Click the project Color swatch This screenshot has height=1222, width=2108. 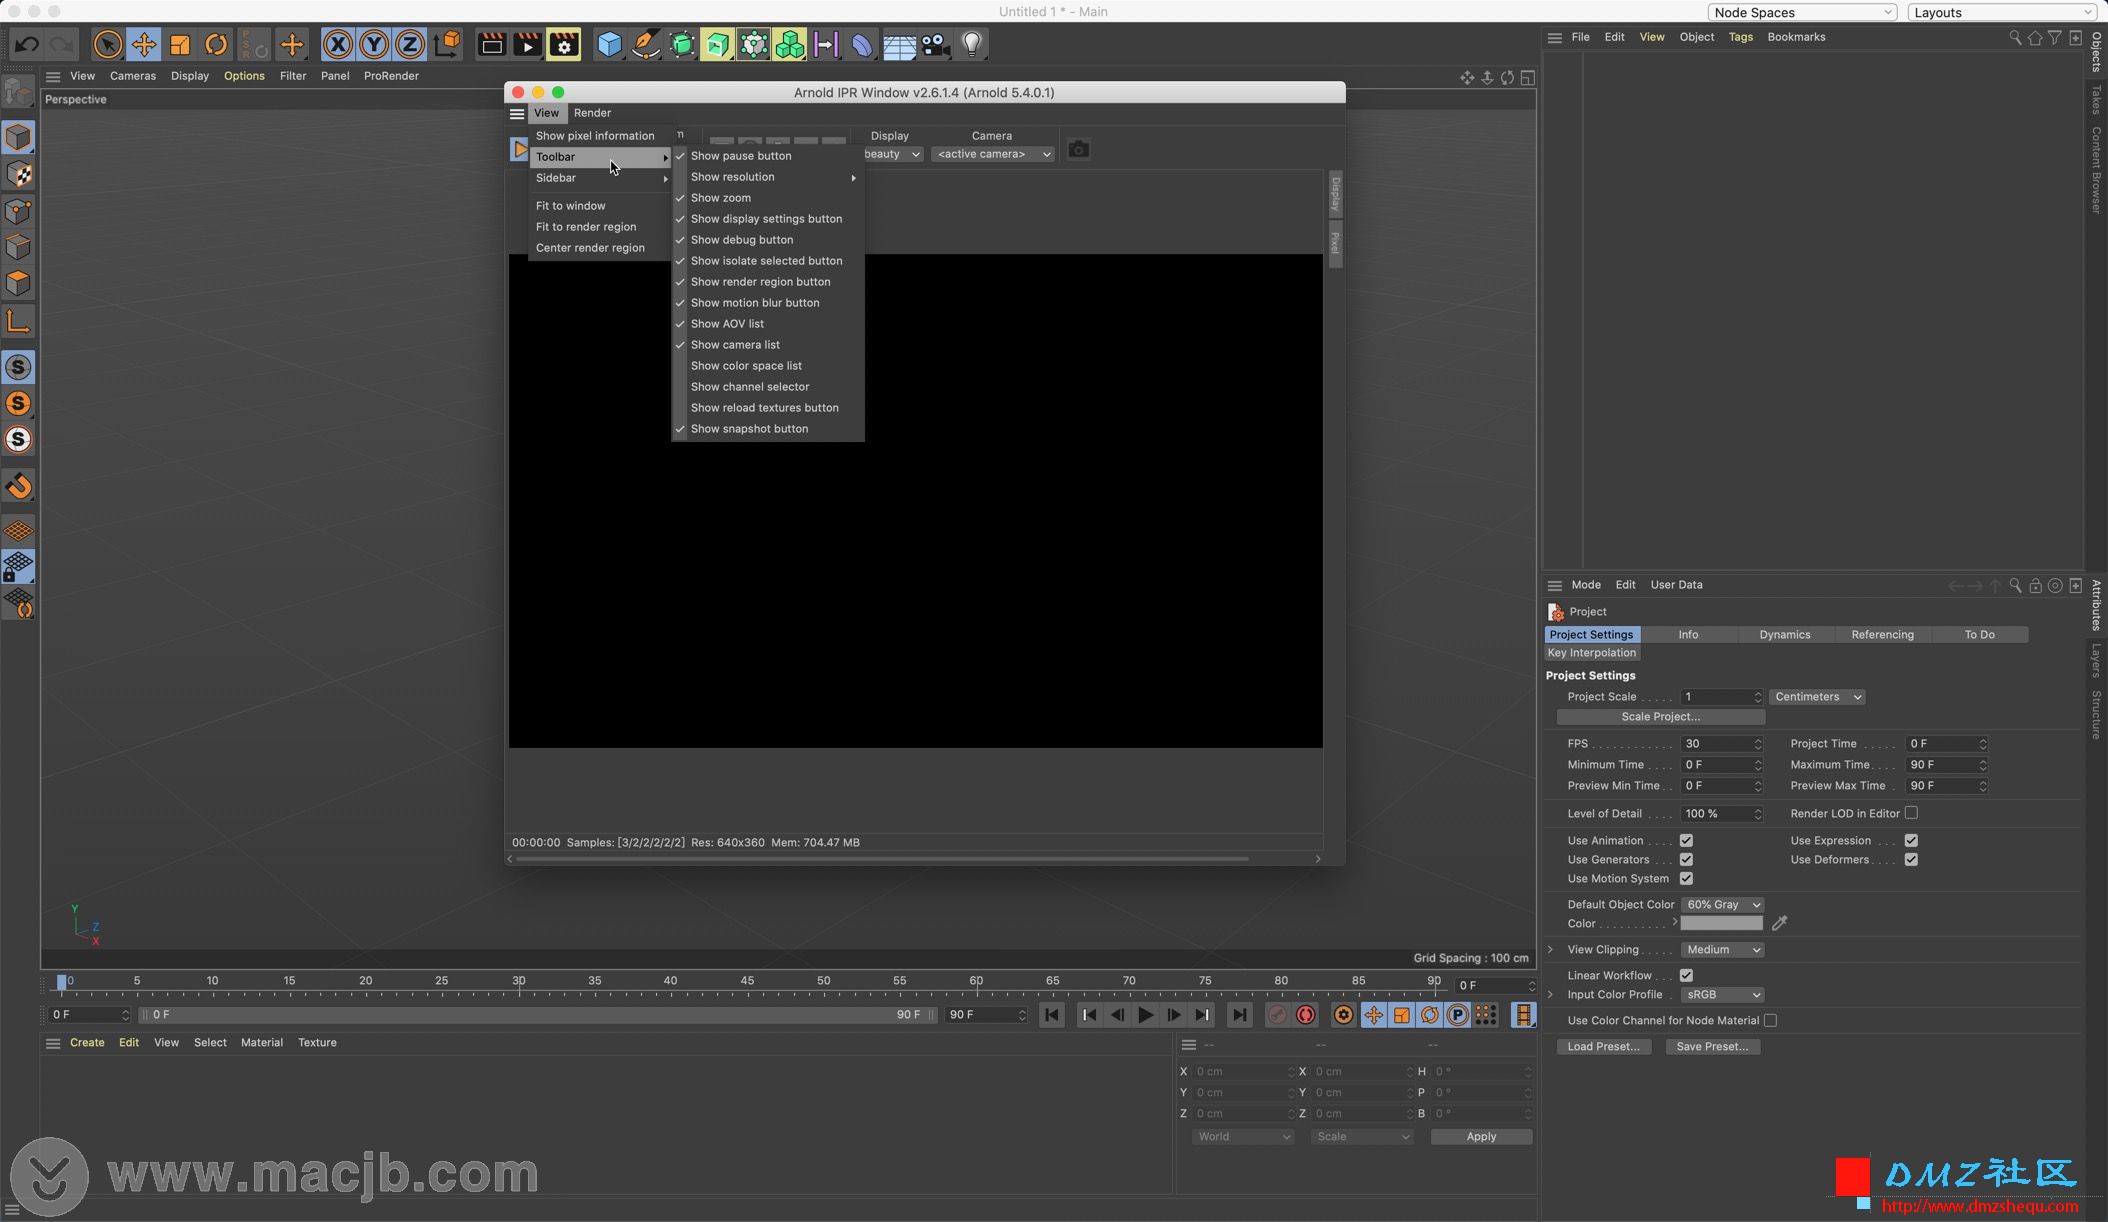click(x=1721, y=924)
